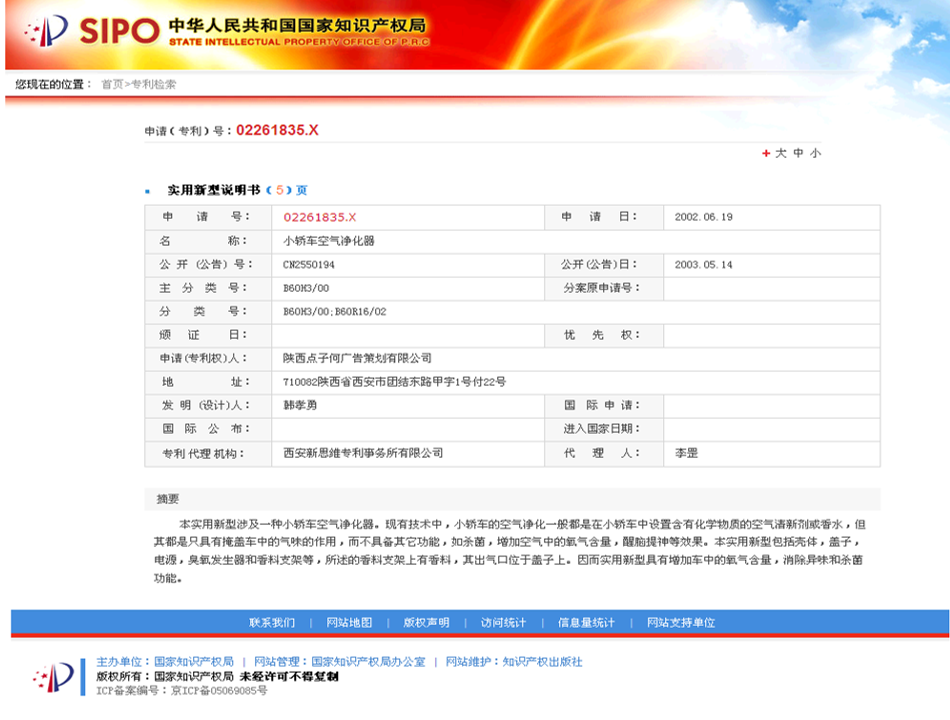Click the blue bullet before 实用新型说明书

[x=148, y=190]
